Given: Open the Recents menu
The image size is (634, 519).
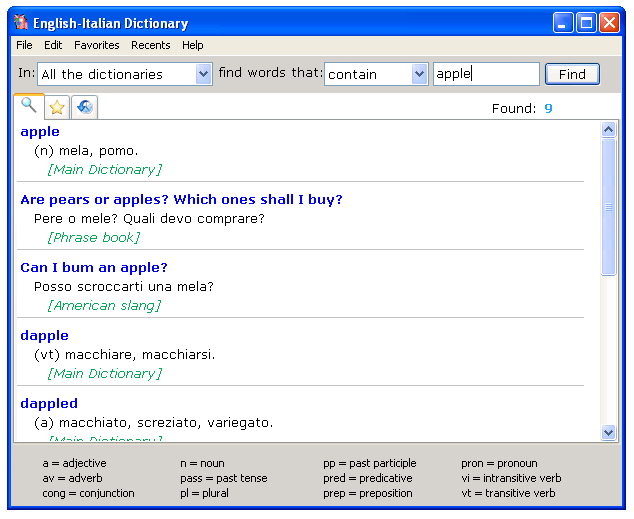Looking at the screenshot, I should (x=150, y=45).
